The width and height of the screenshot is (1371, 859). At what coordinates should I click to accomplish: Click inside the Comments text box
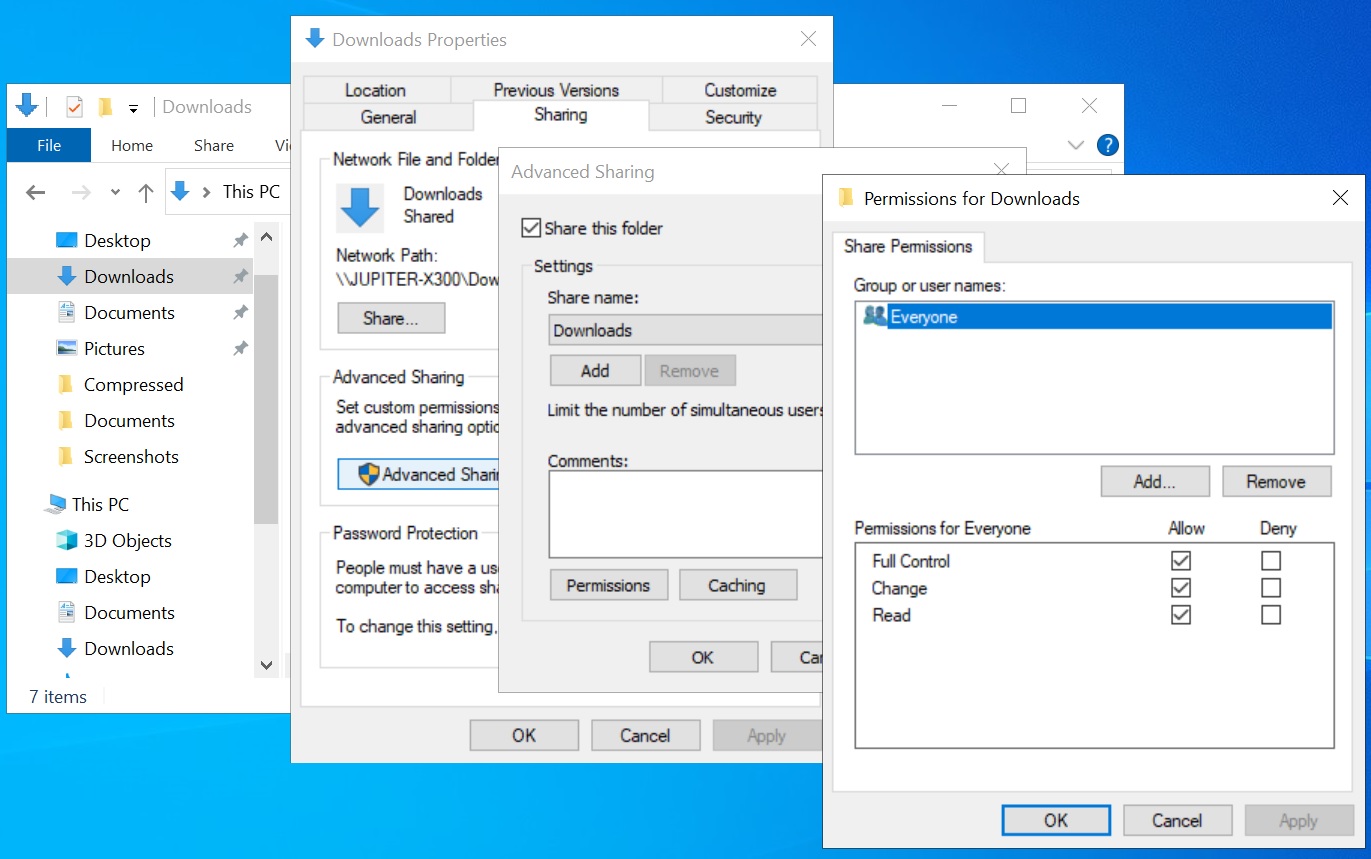pos(685,514)
